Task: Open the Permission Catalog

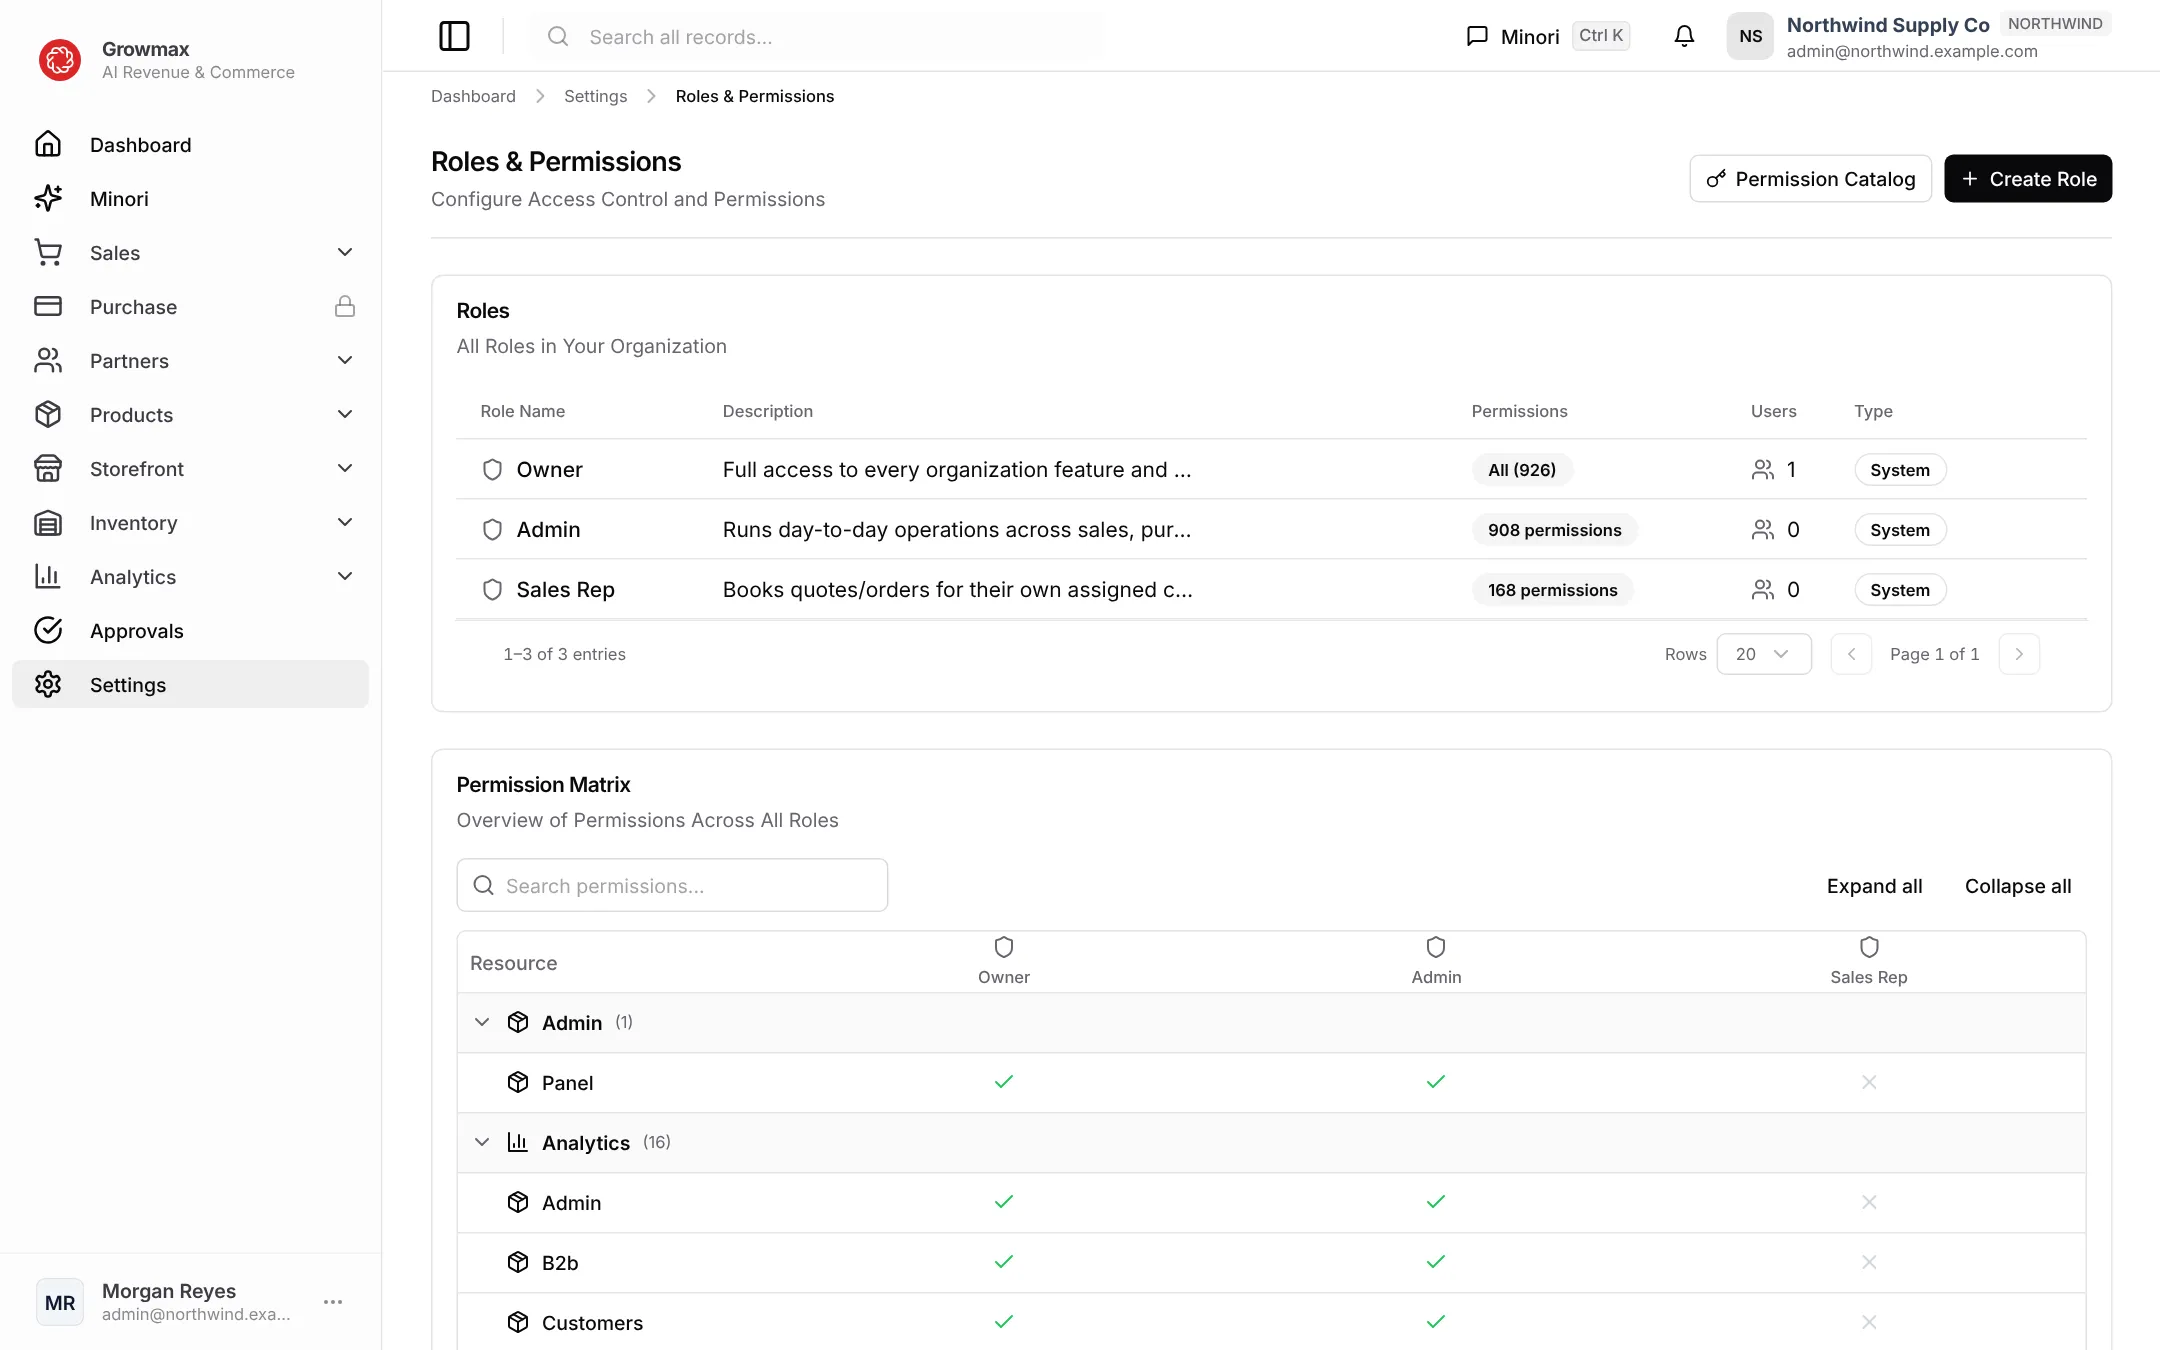Action: pyautogui.click(x=1810, y=179)
